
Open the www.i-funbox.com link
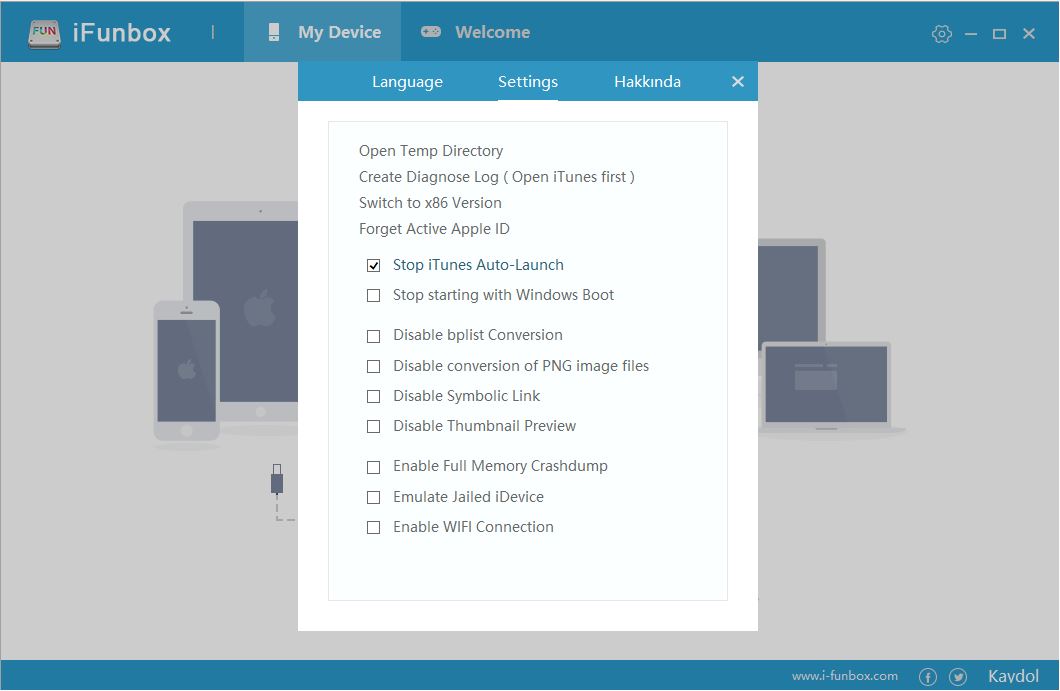click(845, 676)
